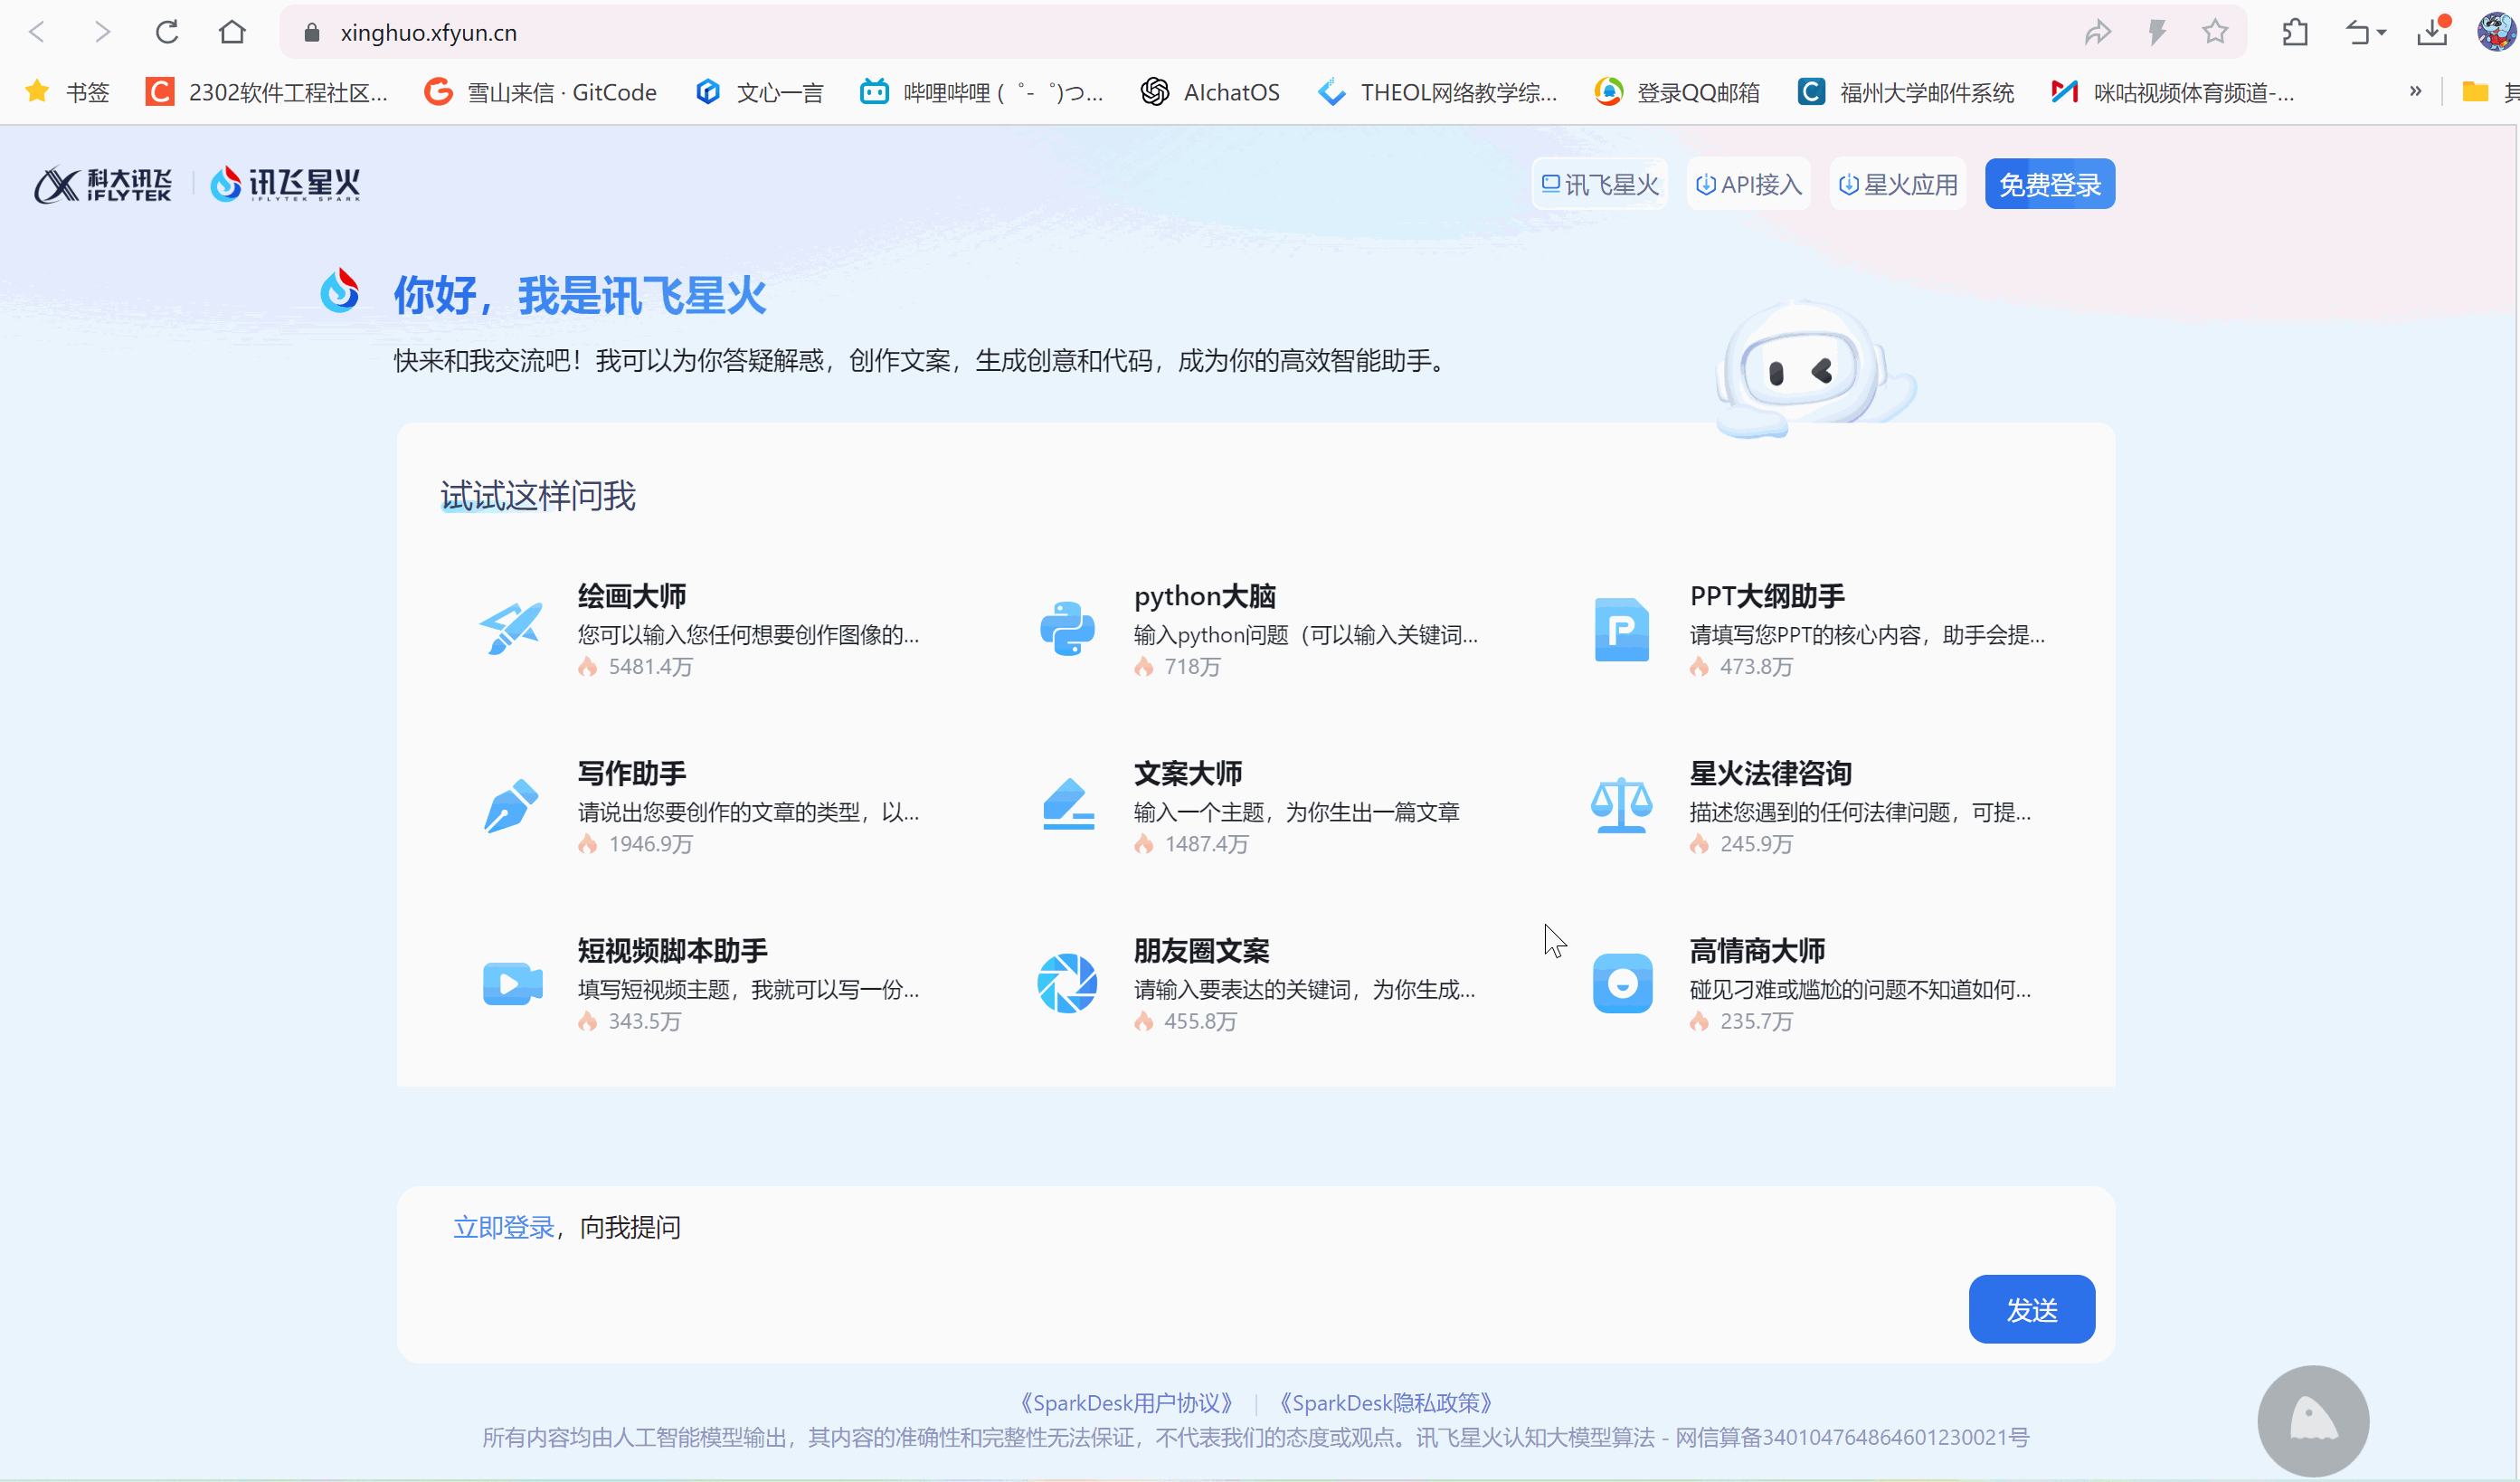
Task: Open the 福州大学邮件系统 bookmark
Action: 1906,92
